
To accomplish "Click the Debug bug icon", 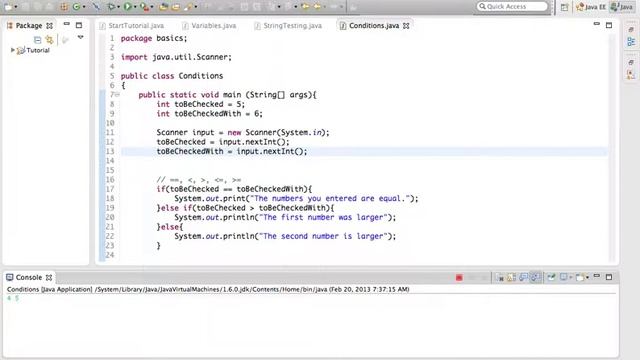I will pos(111,7).
